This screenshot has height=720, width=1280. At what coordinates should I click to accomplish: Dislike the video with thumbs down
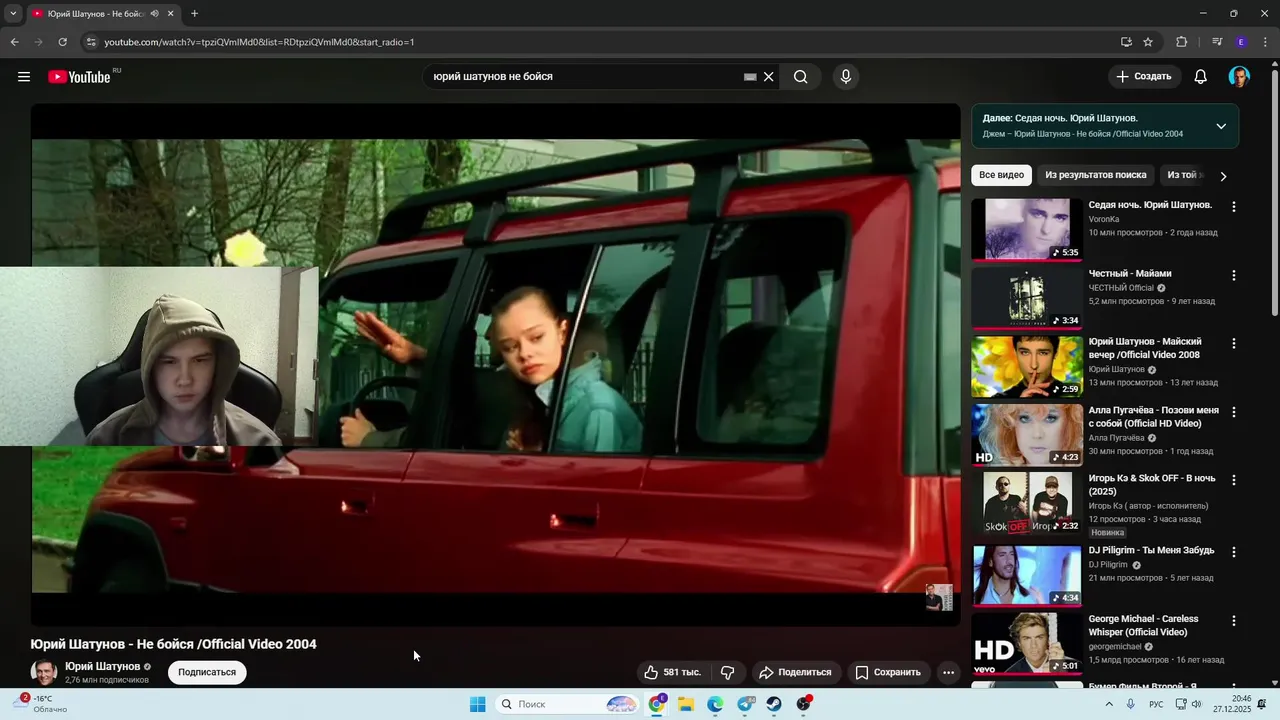[x=728, y=673]
